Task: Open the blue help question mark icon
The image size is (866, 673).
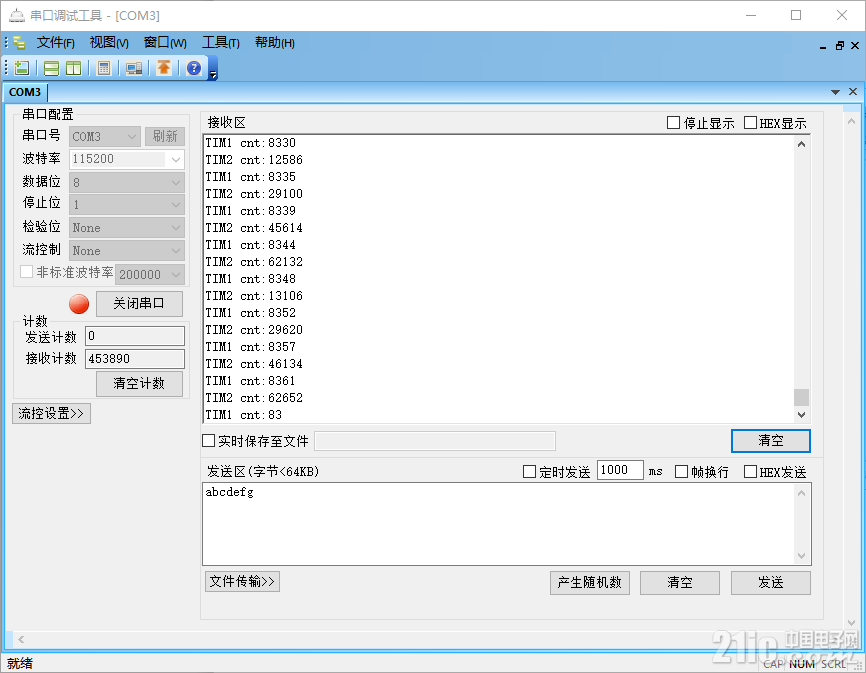Action: pyautogui.click(x=194, y=68)
